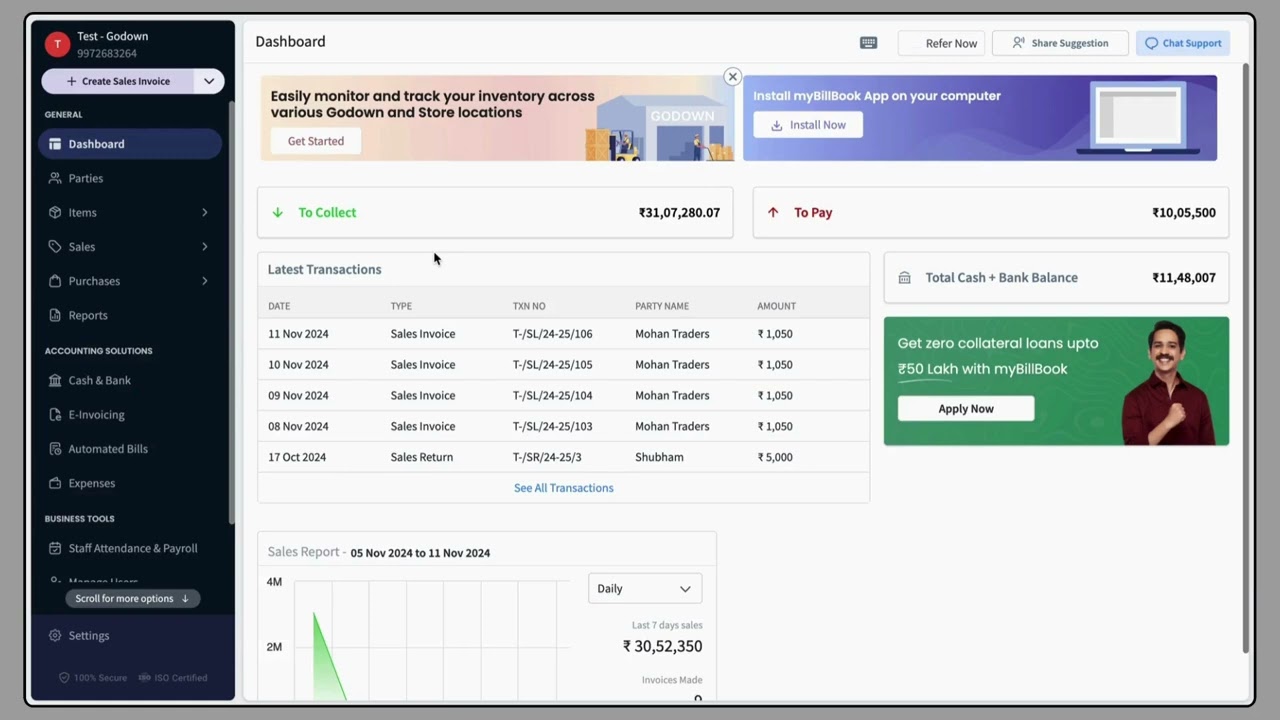Click the Test - Godown business name
The width and height of the screenshot is (1280, 720).
click(x=112, y=36)
